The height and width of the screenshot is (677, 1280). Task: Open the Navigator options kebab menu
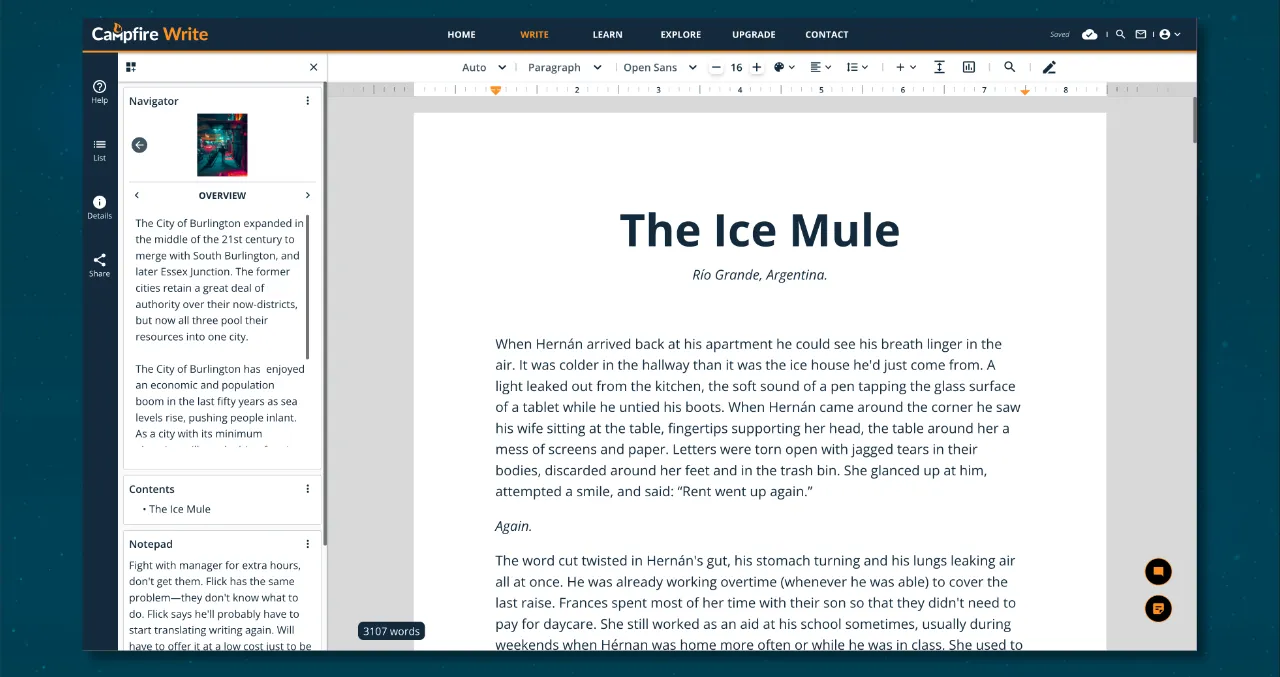307,101
